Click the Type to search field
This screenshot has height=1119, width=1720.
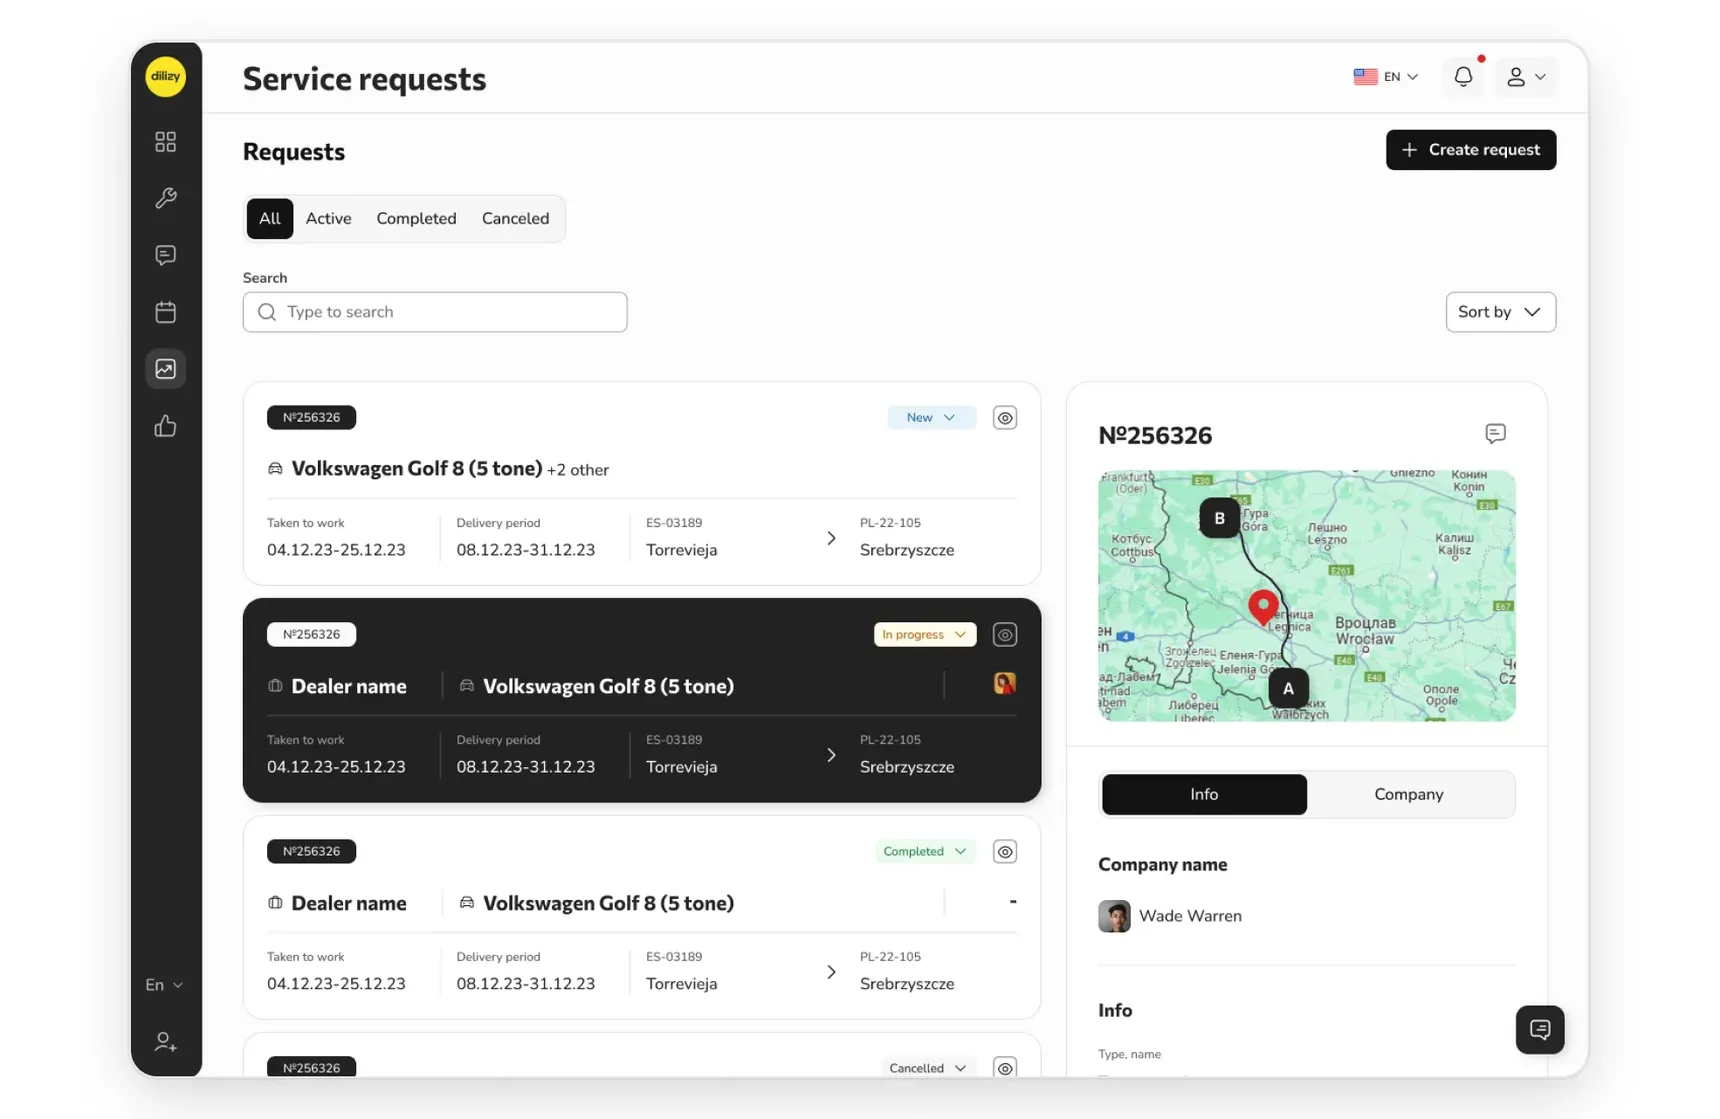tap(435, 312)
